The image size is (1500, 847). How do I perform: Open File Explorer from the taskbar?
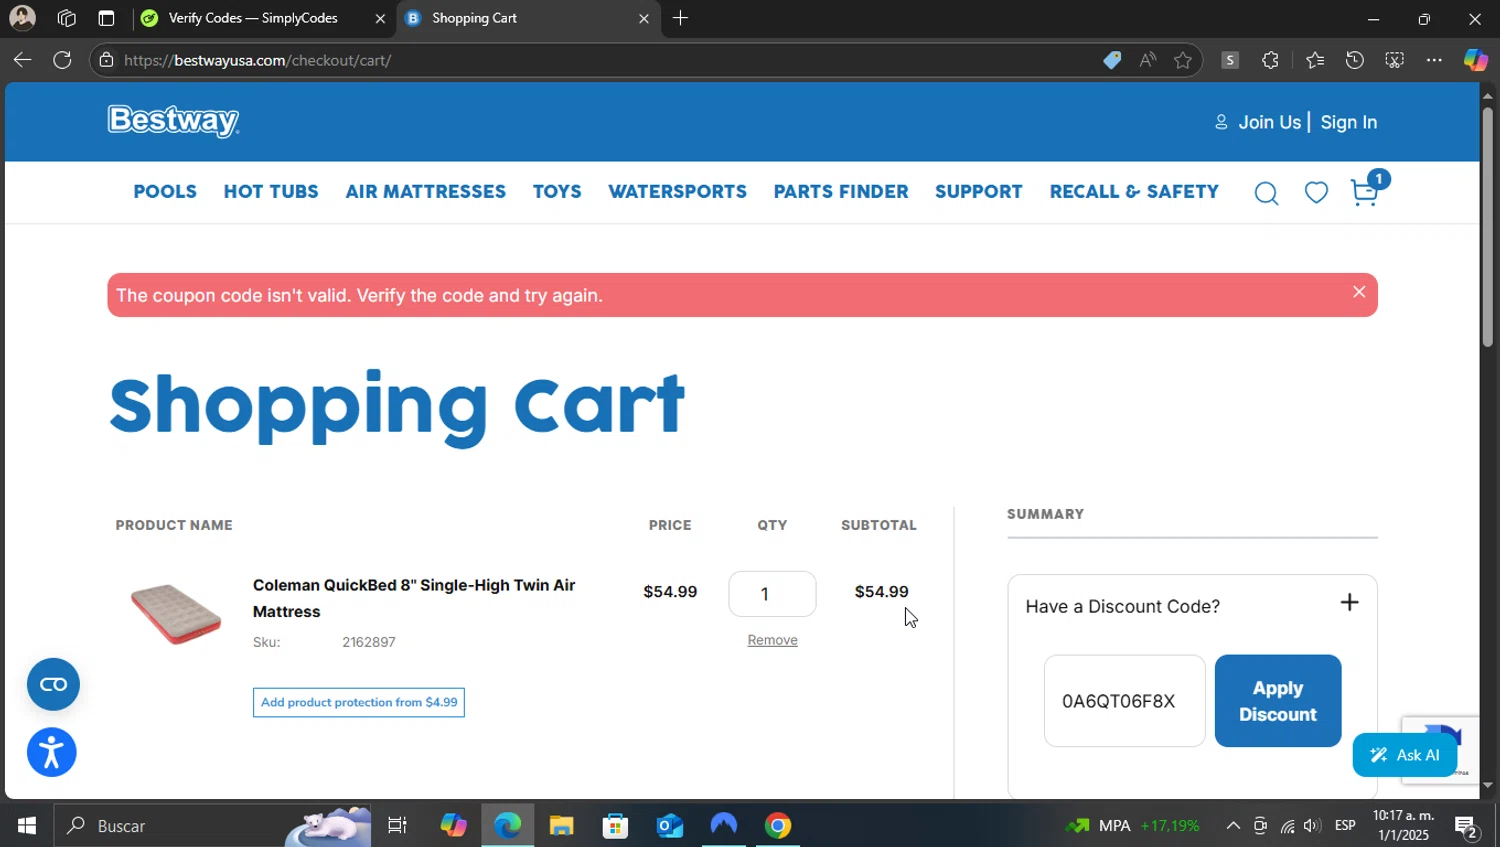click(561, 826)
